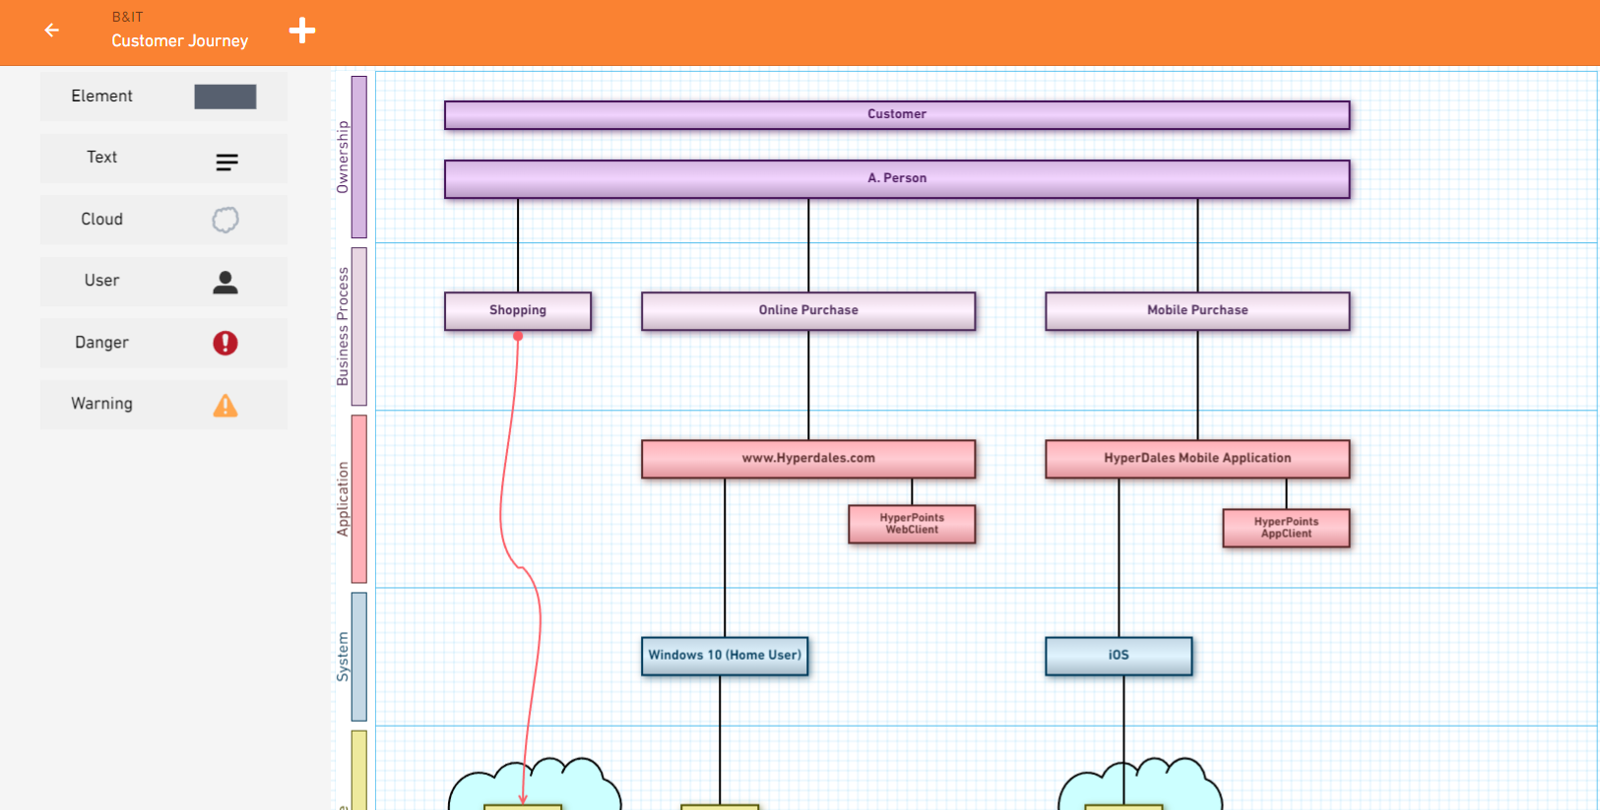1600x810 pixels.
Task: Select the Text lines icon
Action: click(x=227, y=161)
